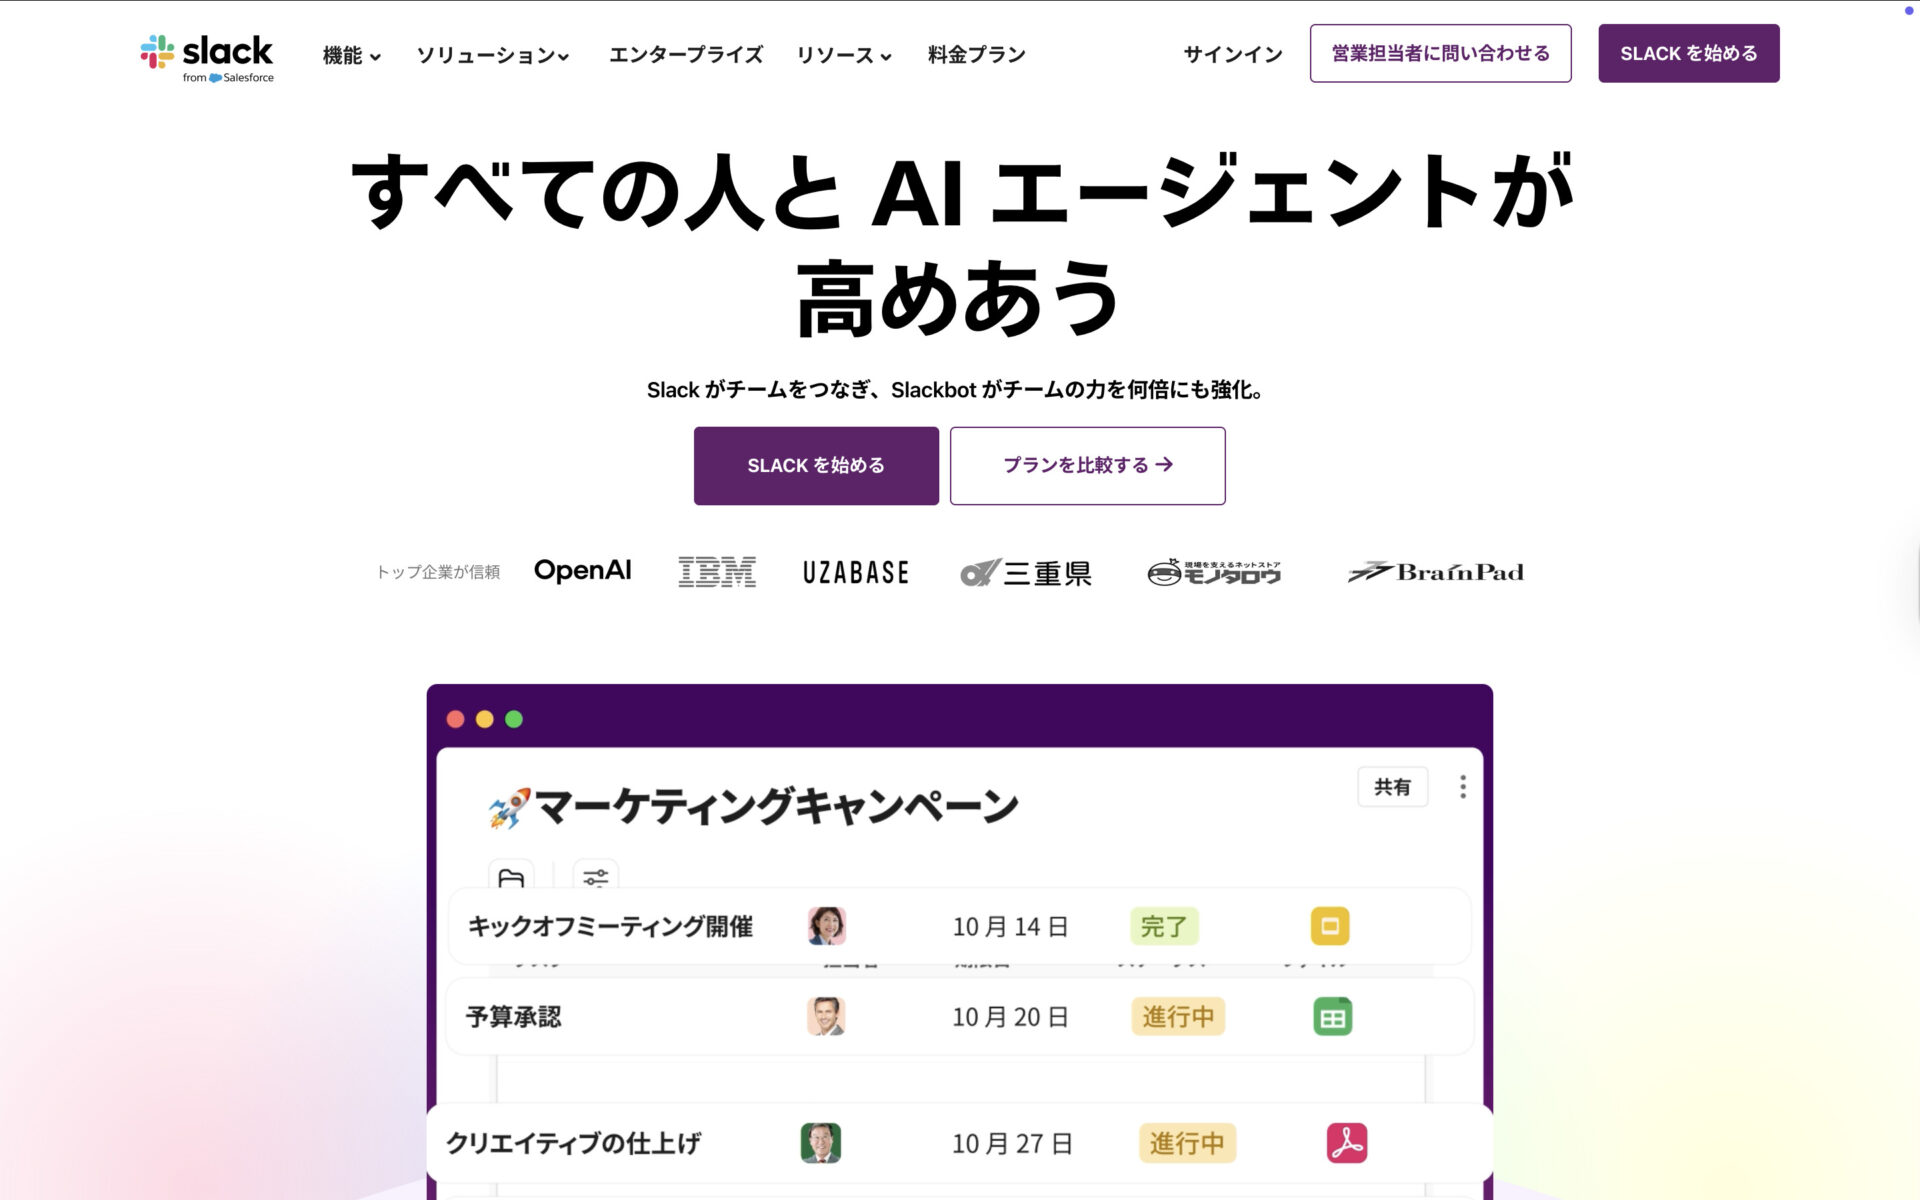Viewport: 1920px width, 1200px height.
Task: Click the 10 月 20 日 date
Action: coord(1010,1017)
